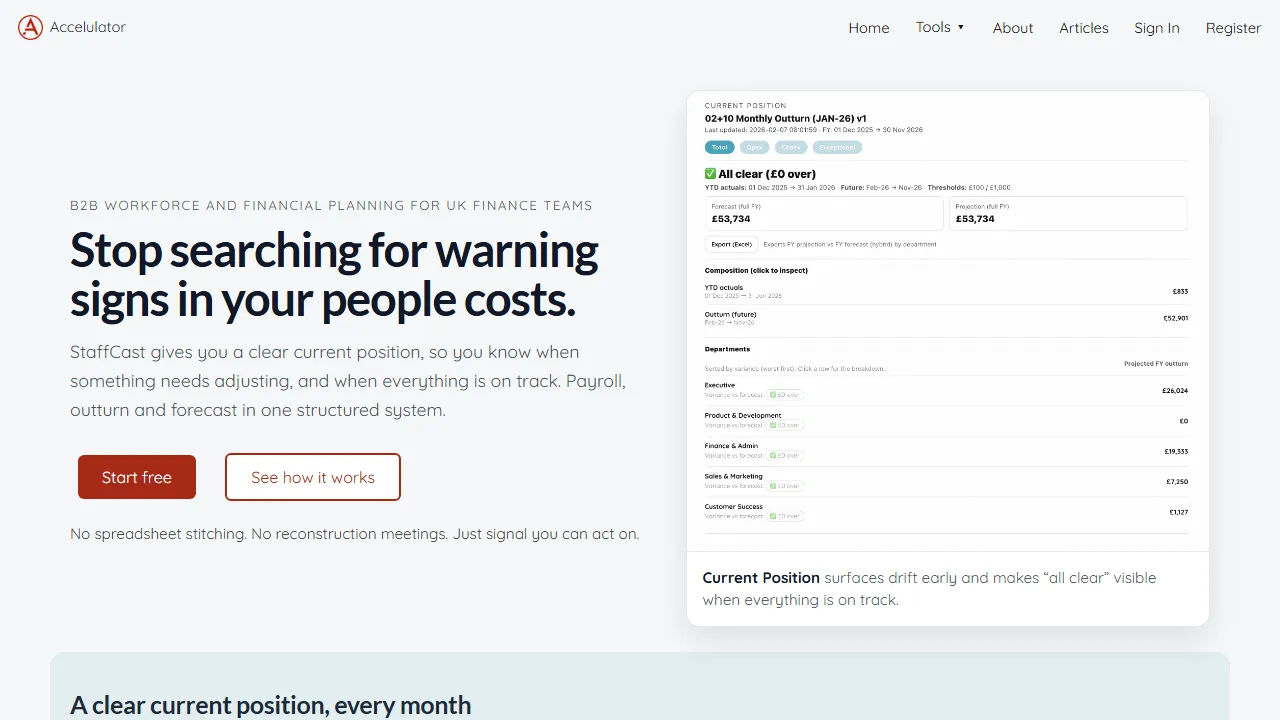Click the £0 over badge for Sales & Marketing

tap(785, 486)
